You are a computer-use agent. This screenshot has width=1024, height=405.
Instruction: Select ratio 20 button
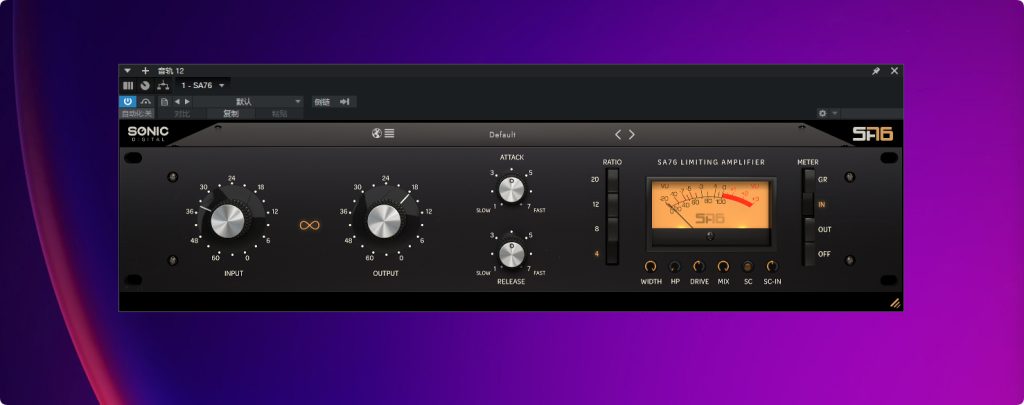pyautogui.click(x=612, y=180)
